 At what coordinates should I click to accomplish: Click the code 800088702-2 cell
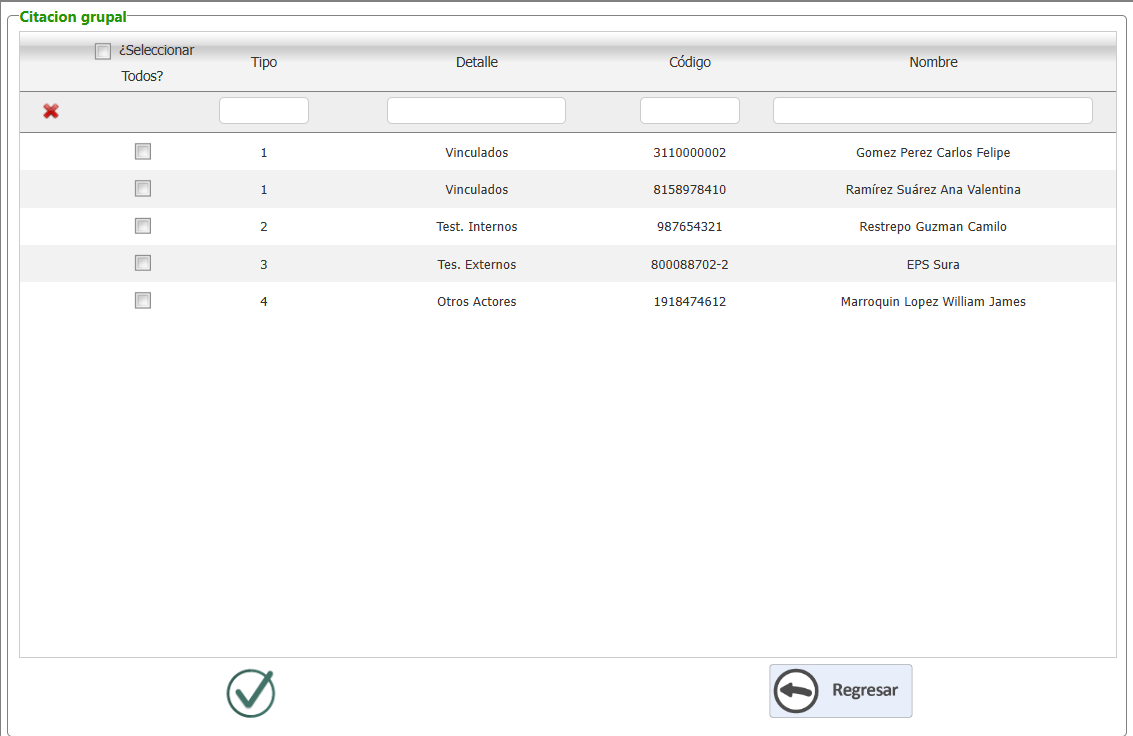tap(689, 264)
